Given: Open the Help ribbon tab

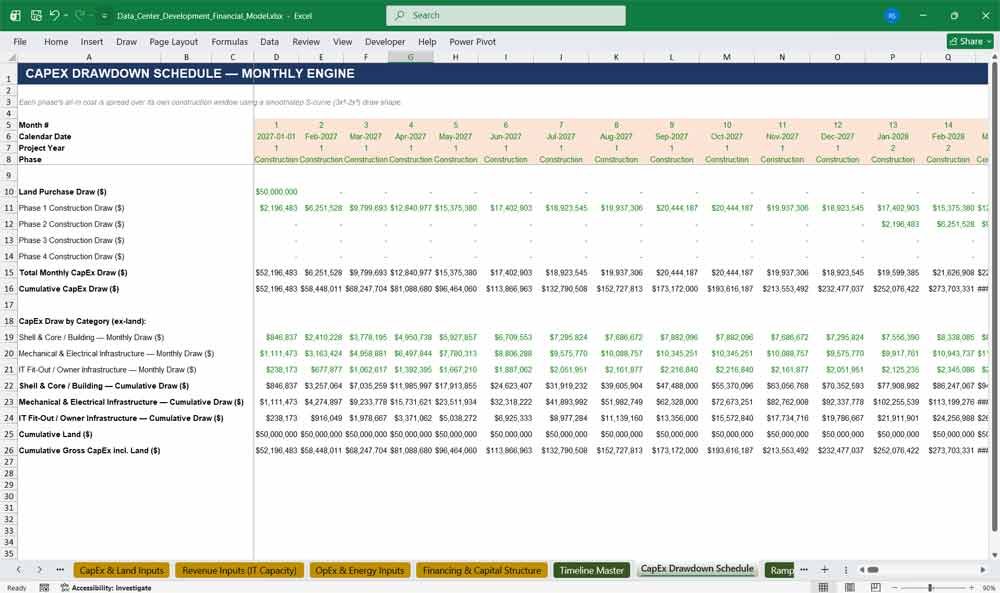Looking at the screenshot, I should pyautogui.click(x=427, y=41).
